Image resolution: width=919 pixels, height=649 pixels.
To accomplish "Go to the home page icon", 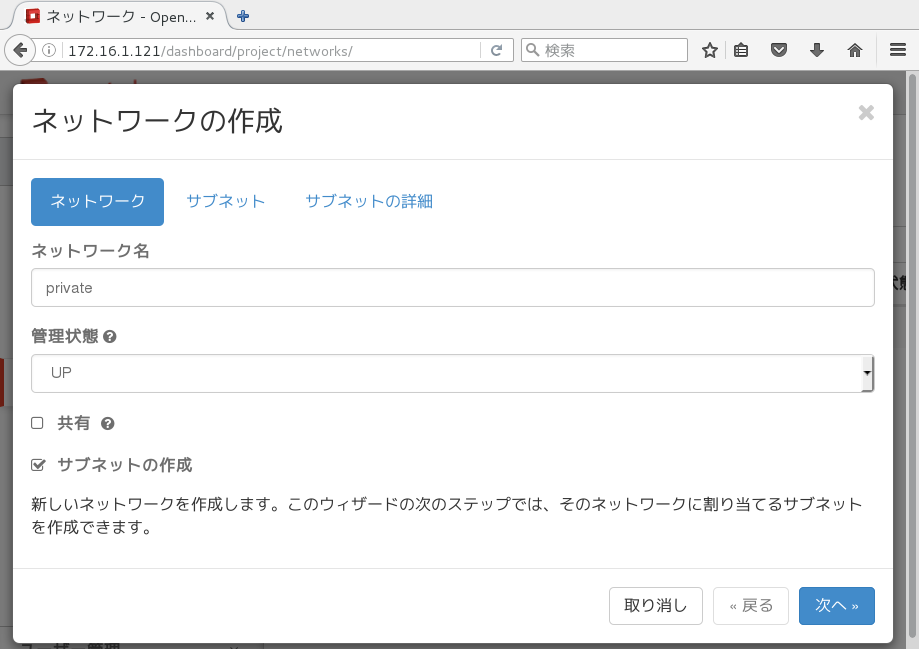I will point(855,50).
